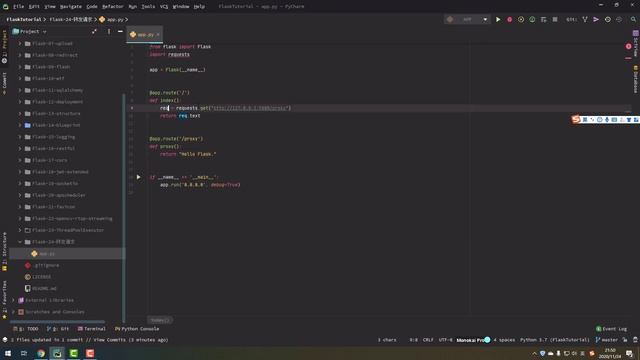Open the Git tool window at bottom
Viewport: 640px width, 360px height.
[x=58, y=329]
